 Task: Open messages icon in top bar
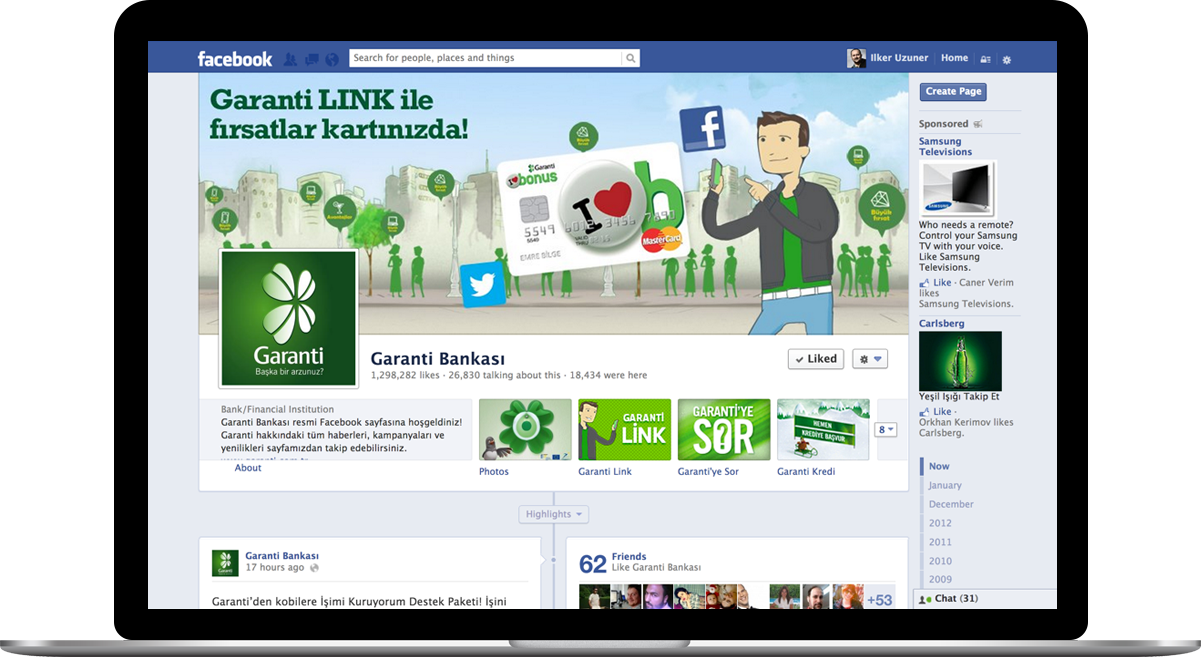click(311, 59)
